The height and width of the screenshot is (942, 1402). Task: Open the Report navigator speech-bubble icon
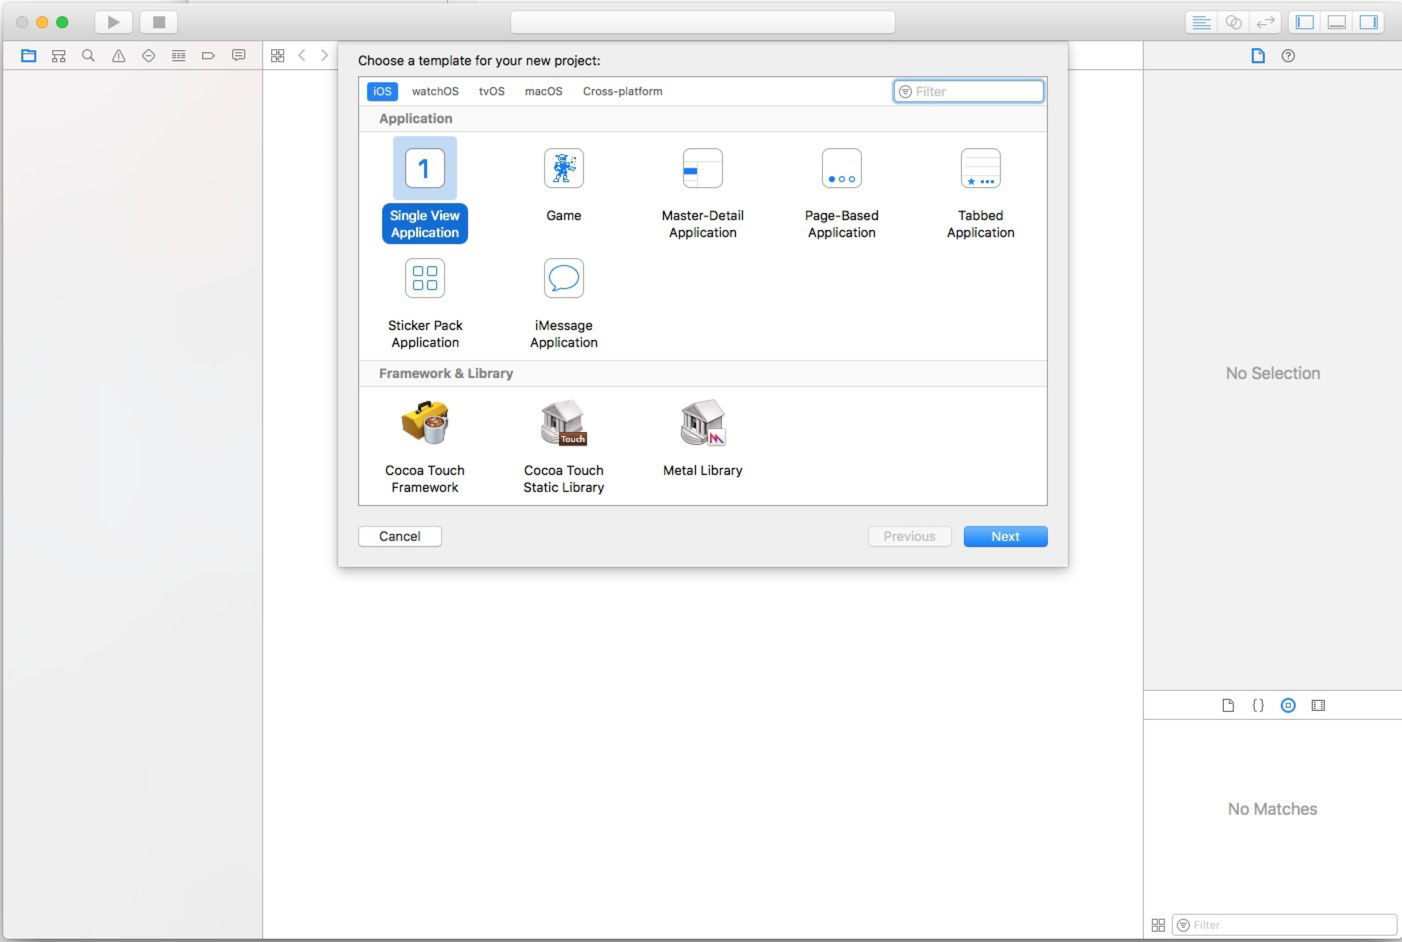tap(239, 56)
